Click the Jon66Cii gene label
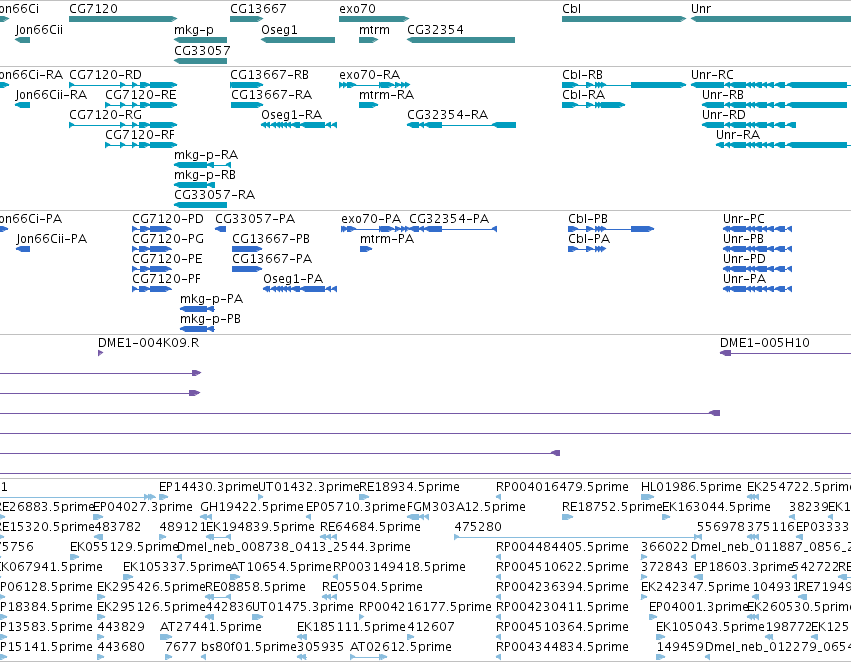 click(x=39, y=30)
